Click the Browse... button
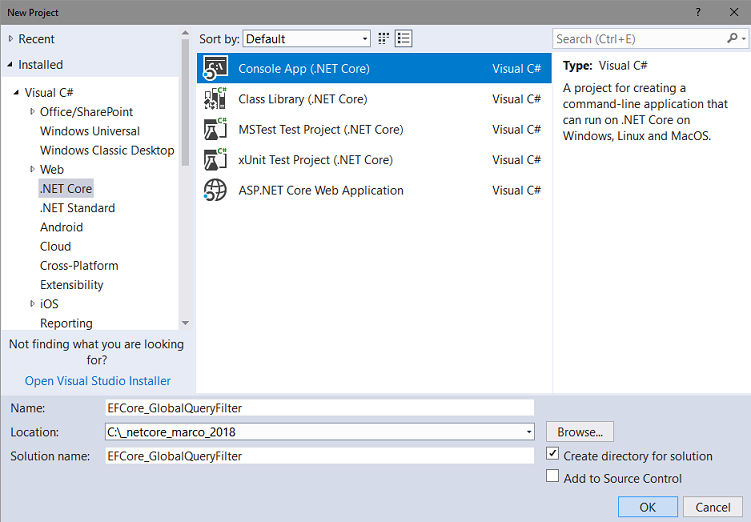751x522 pixels. point(580,432)
